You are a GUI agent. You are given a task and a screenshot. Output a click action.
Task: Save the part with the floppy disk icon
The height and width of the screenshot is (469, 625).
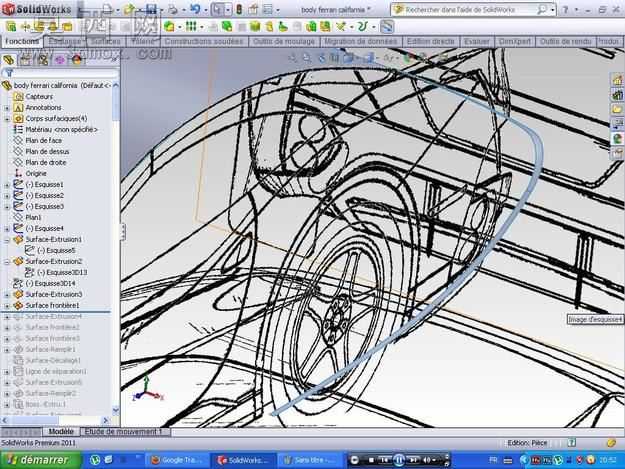tap(151, 9)
